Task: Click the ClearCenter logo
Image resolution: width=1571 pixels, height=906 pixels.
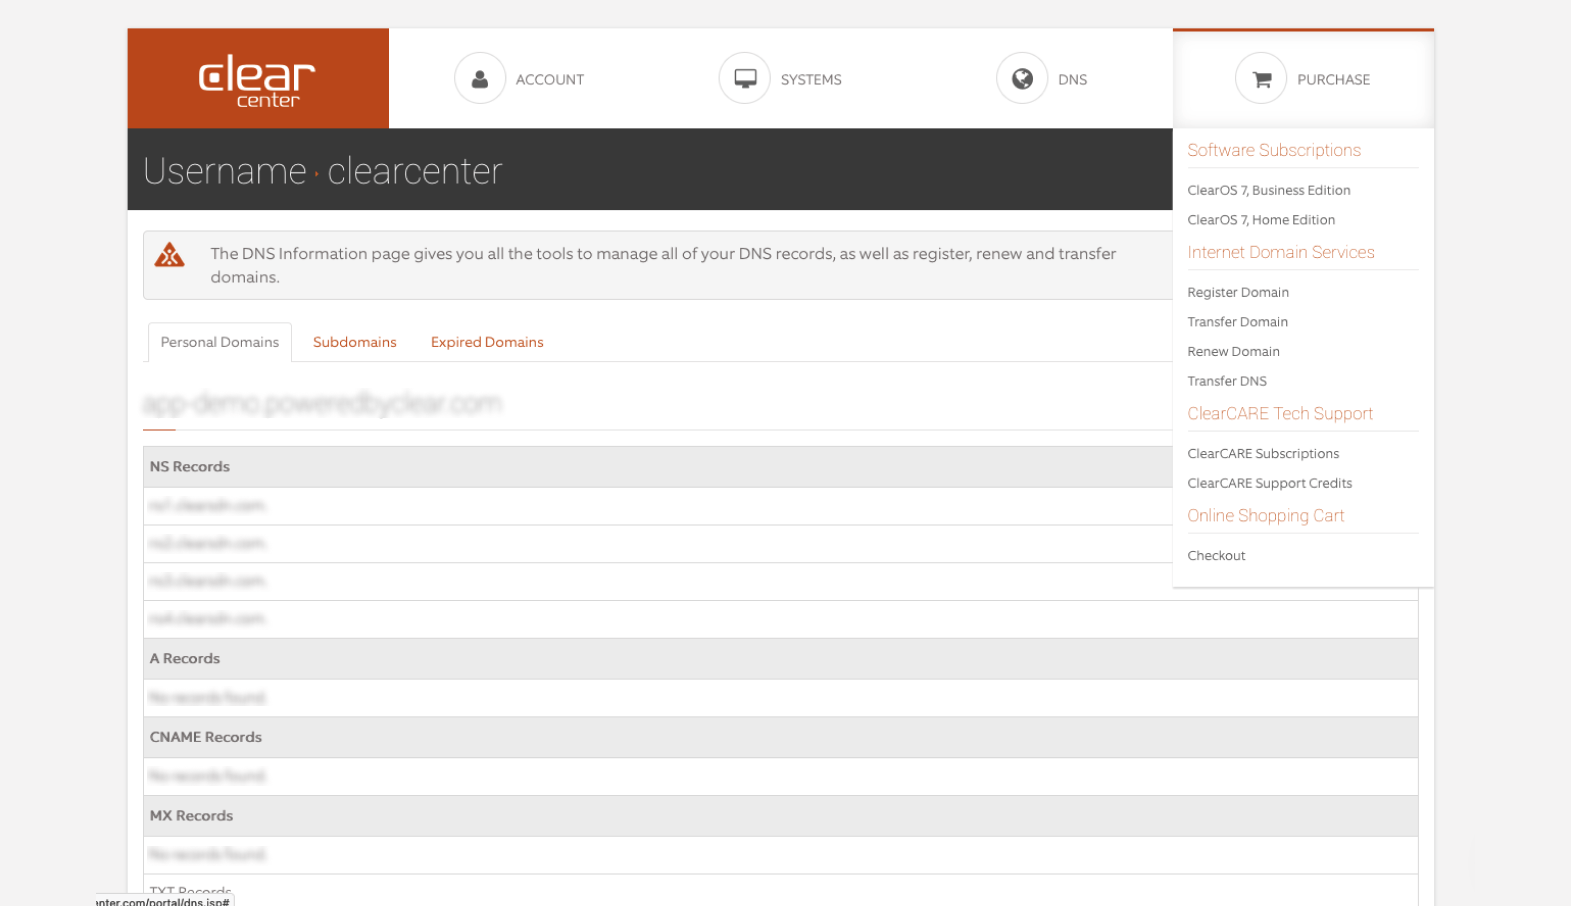Action: (257, 79)
